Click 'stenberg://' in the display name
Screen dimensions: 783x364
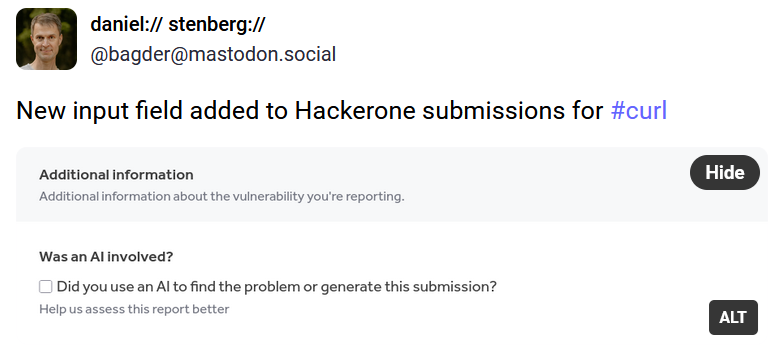click(x=217, y=24)
